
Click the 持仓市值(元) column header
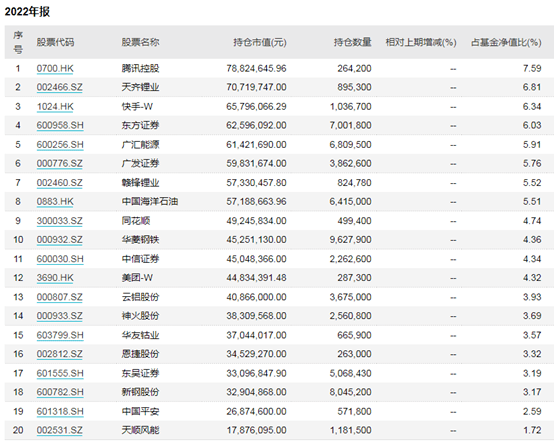point(260,42)
